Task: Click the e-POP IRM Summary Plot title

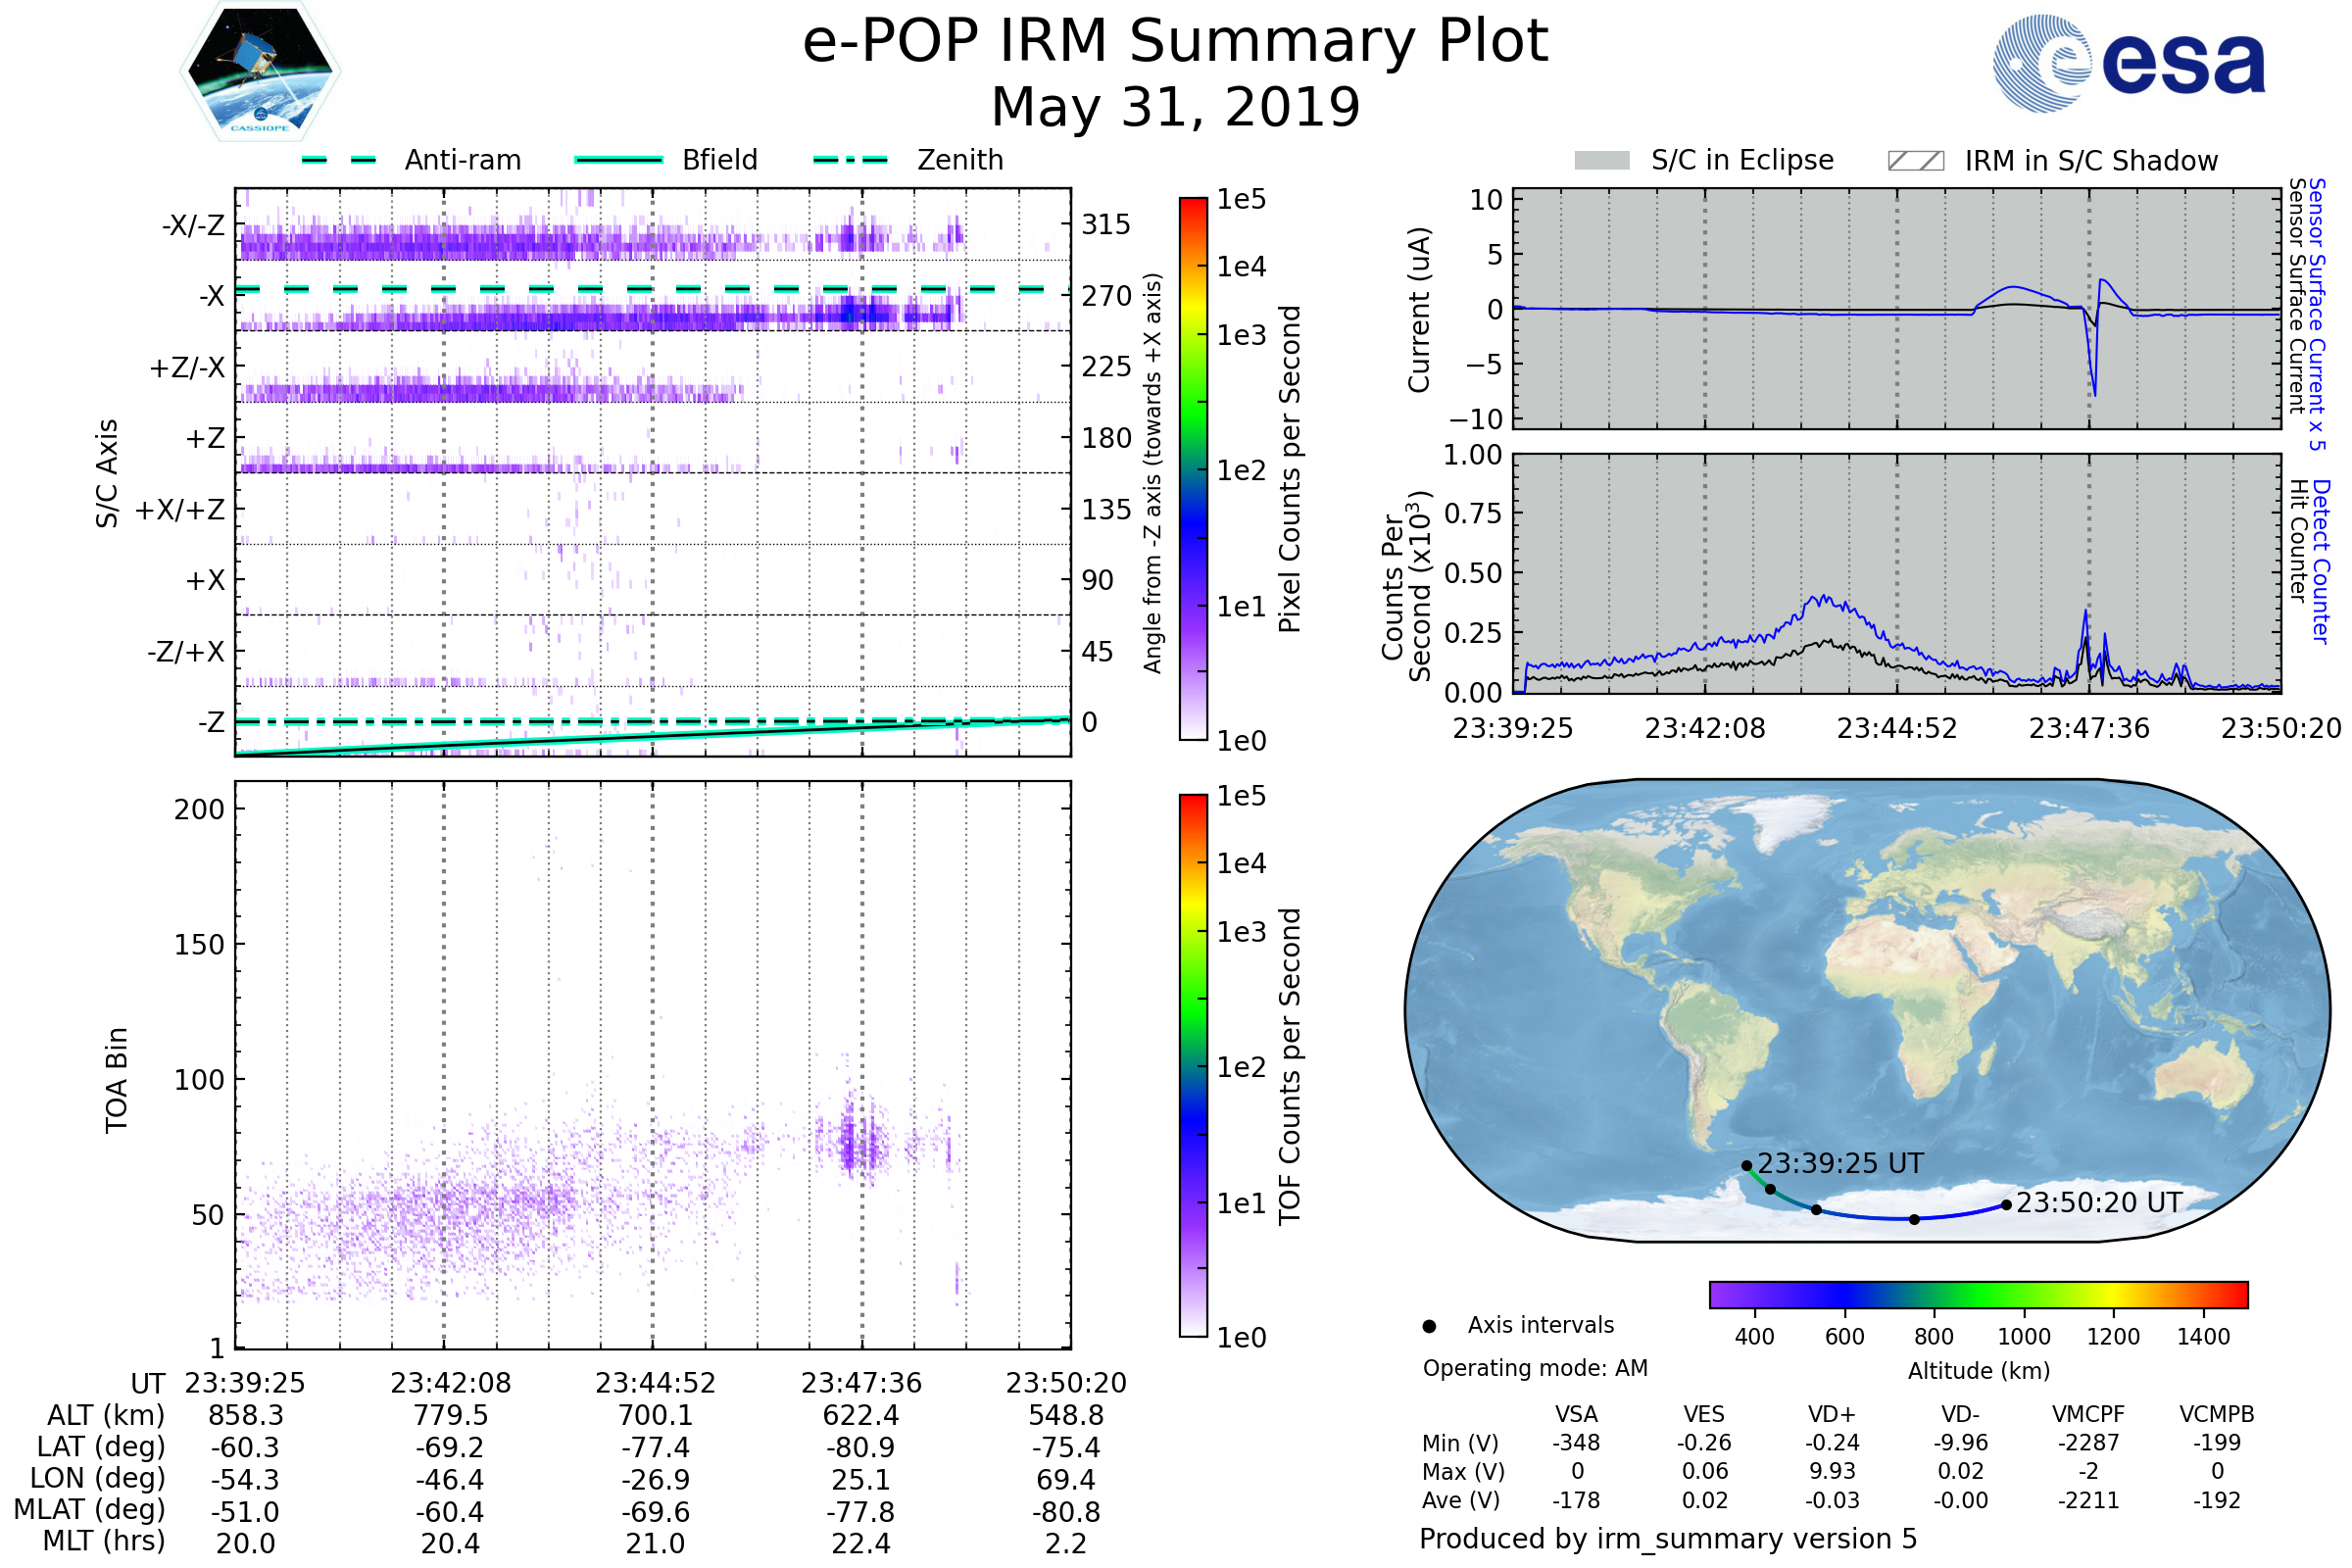Action: click(x=1175, y=42)
